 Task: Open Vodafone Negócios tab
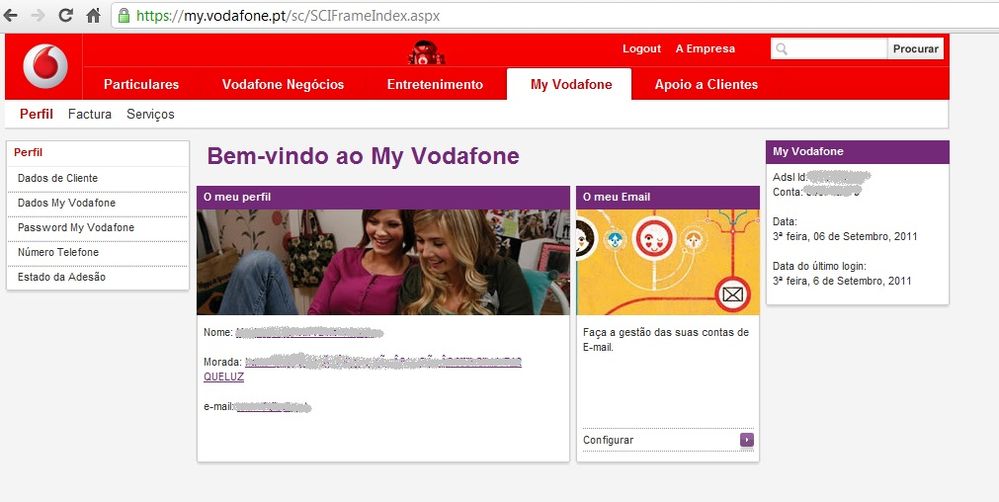(x=283, y=84)
